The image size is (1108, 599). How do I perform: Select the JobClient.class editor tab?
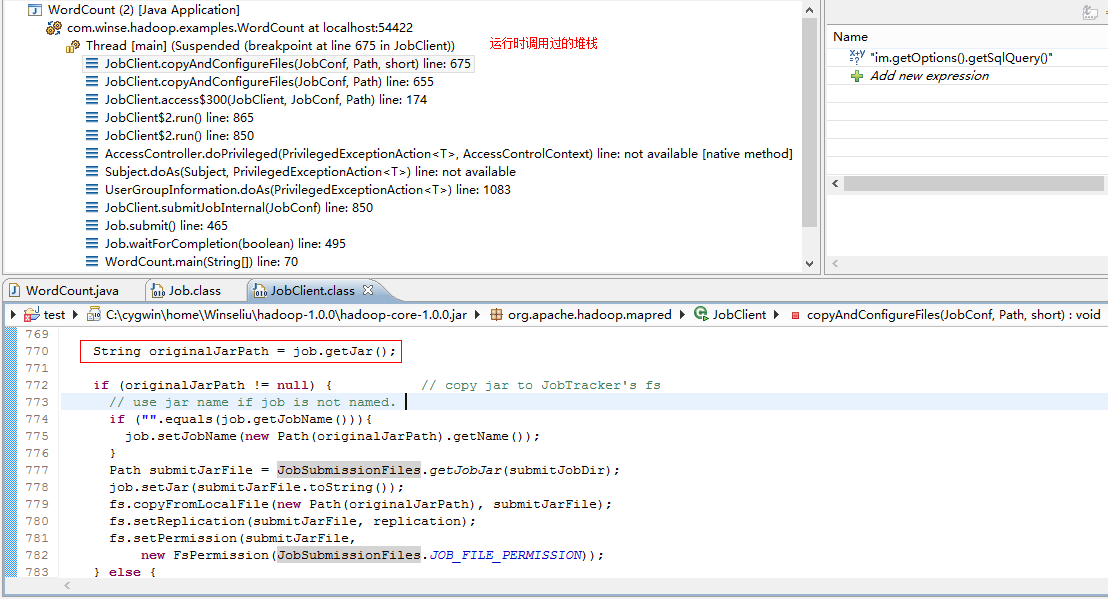click(312, 291)
